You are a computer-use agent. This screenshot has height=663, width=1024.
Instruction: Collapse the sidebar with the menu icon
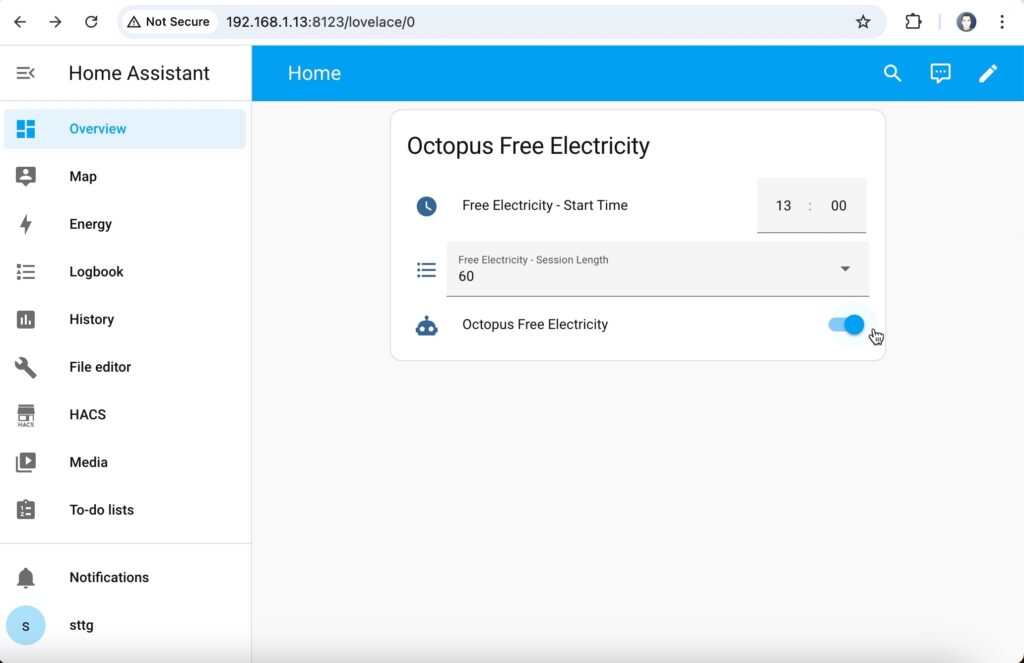tap(25, 73)
